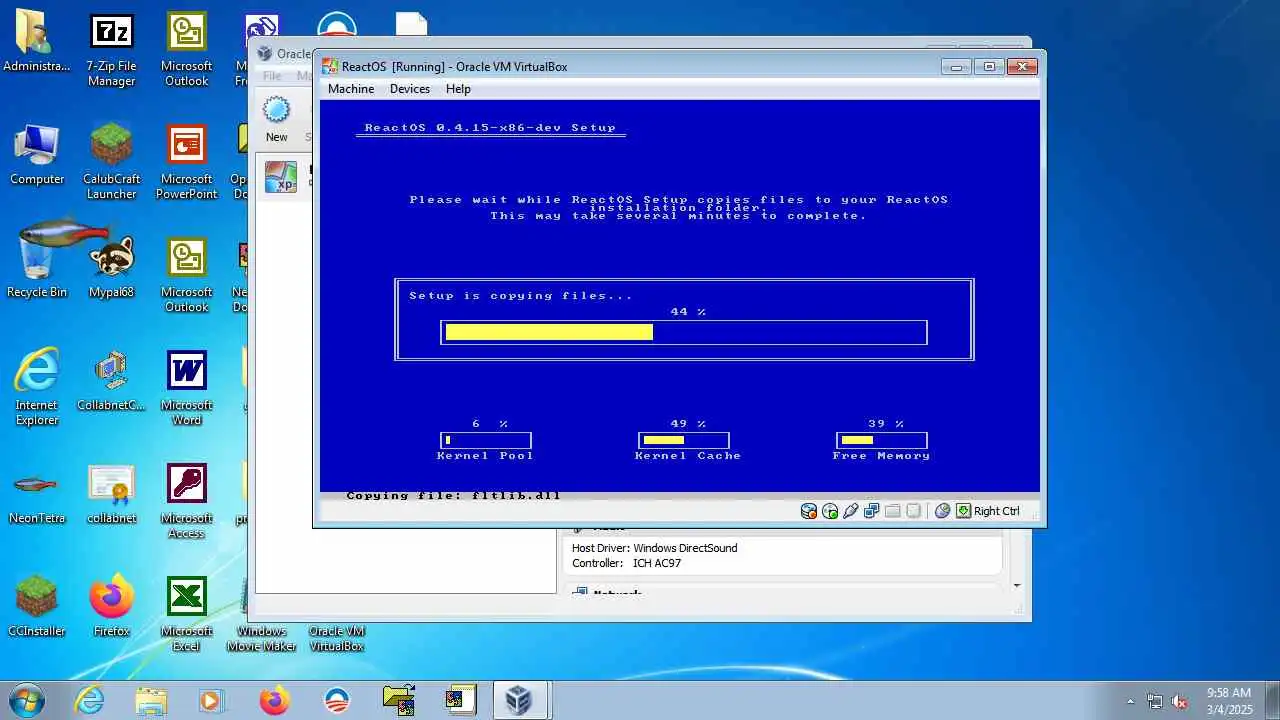Click the Show desktop button
Image resolution: width=1280 pixels, height=720 pixels.
(x=1272, y=700)
